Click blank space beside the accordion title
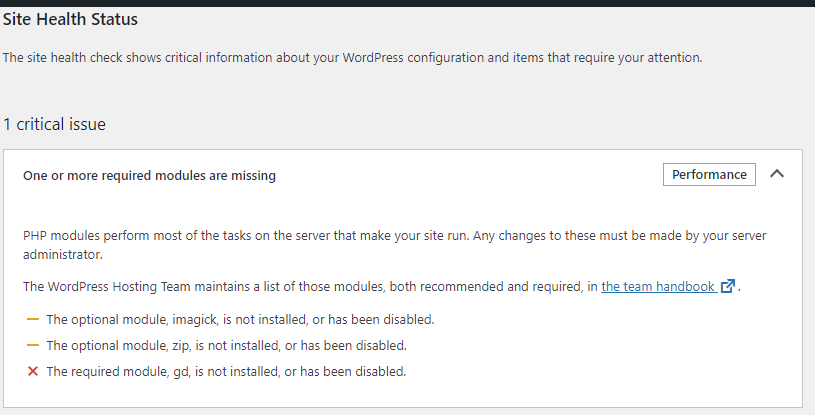The image size is (815, 415). click(468, 175)
